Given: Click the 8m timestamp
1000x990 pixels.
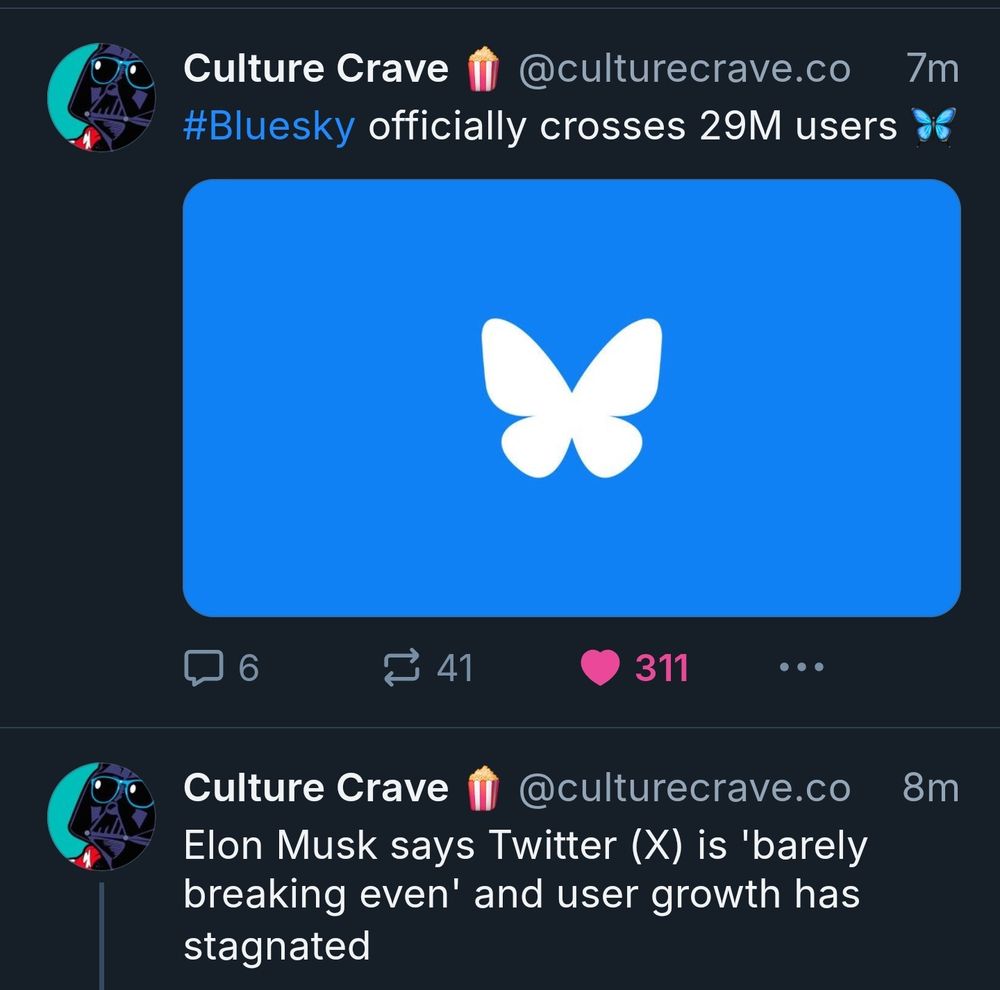Looking at the screenshot, I should (x=930, y=788).
